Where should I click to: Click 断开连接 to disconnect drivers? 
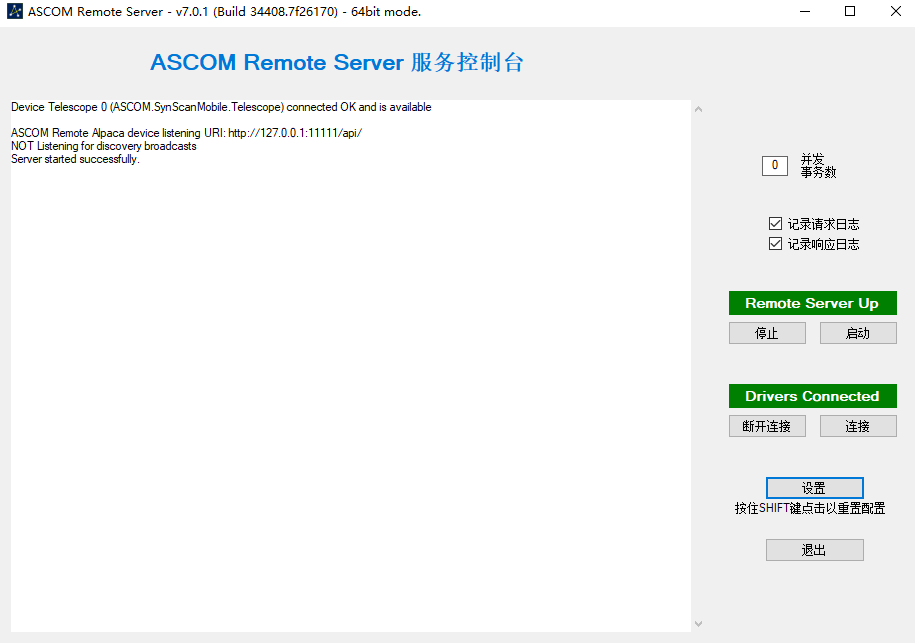click(x=767, y=426)
